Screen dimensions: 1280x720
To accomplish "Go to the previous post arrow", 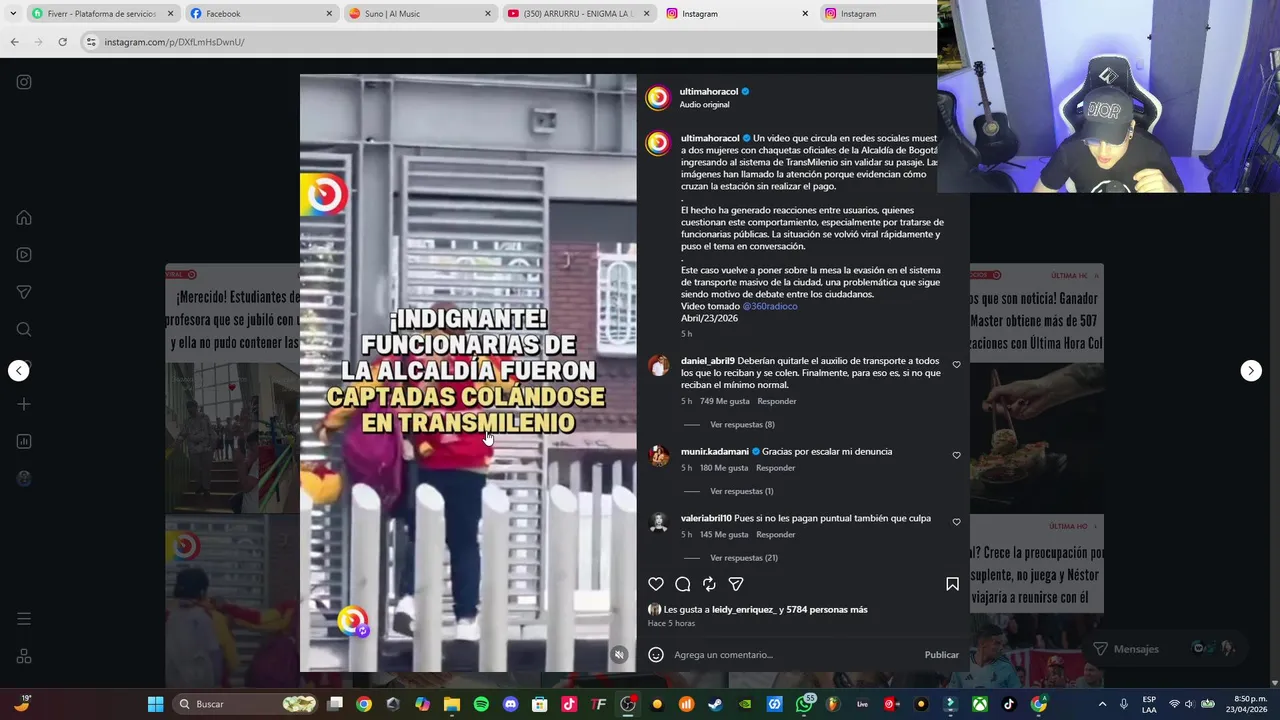I will click(x=19, y=371).
